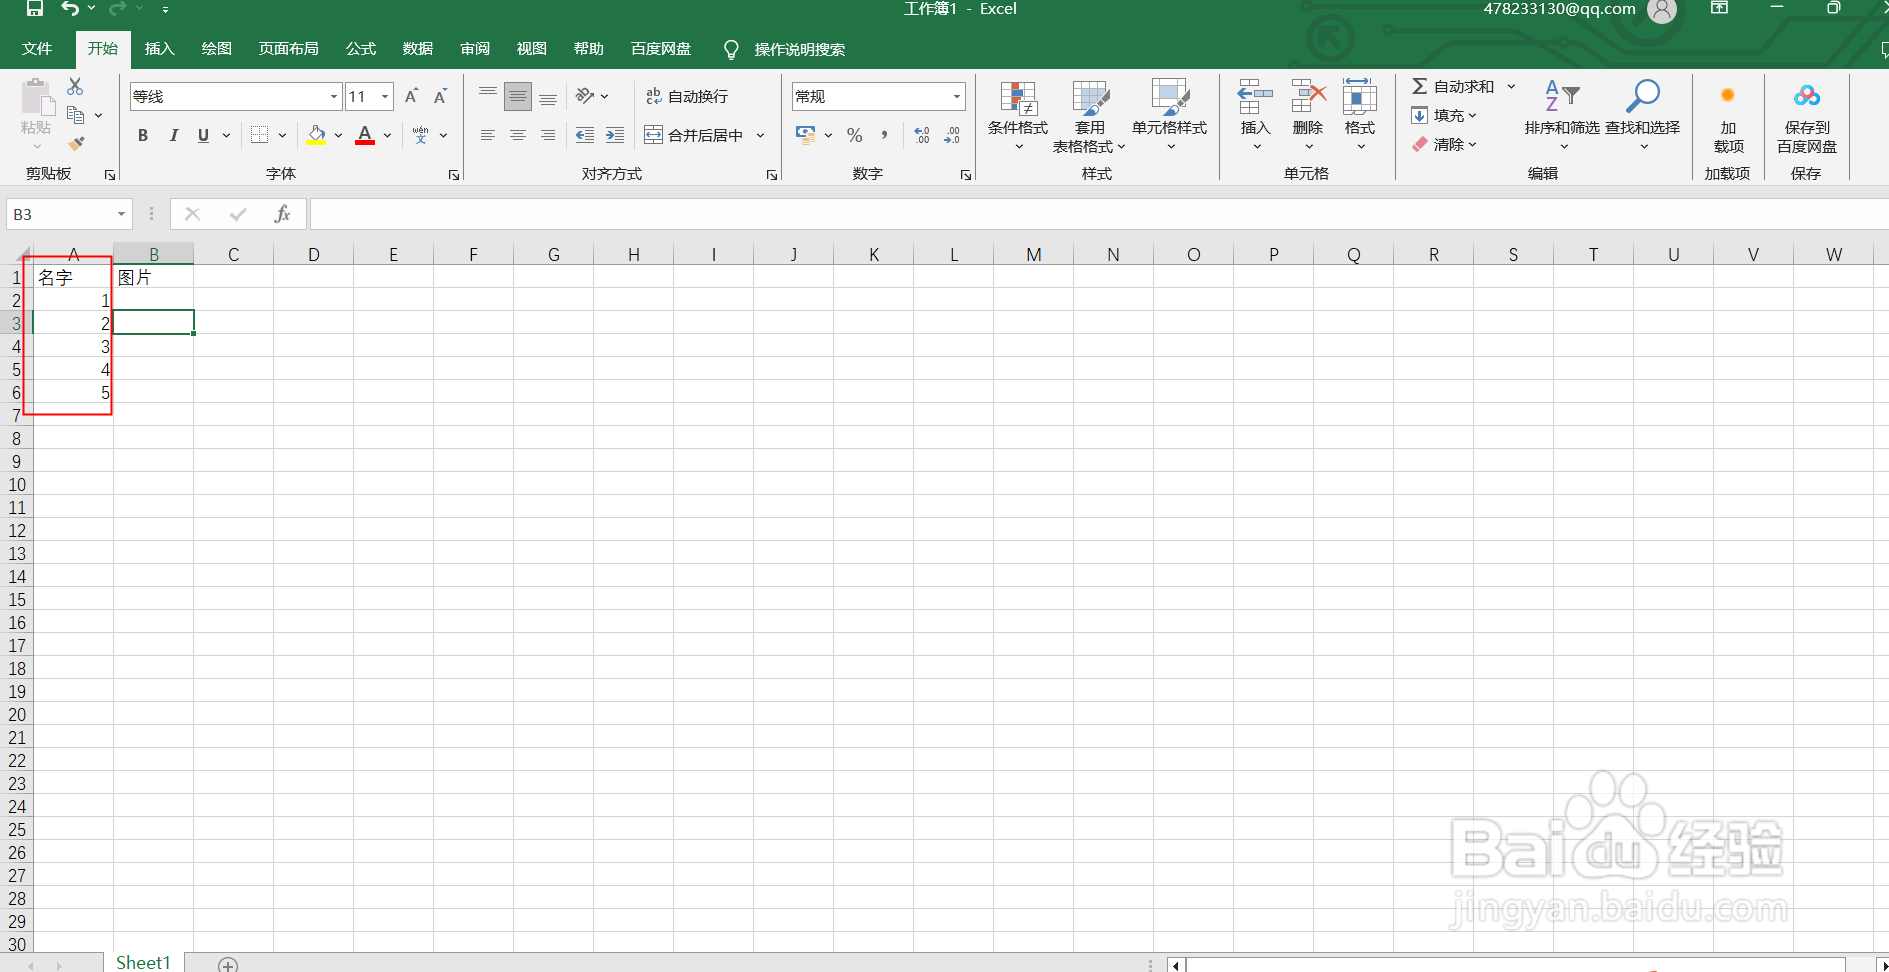Click Format cells (格式) button
The width and height of the screenshot is (1889, 972).
[x=1360, y=116]
